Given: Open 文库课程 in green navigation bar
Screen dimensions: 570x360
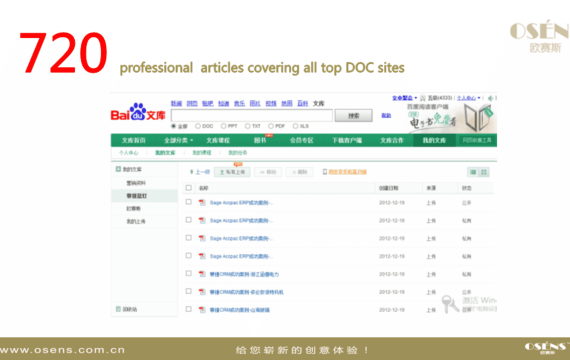Looking at the screenshot, I should coord(218,140).
